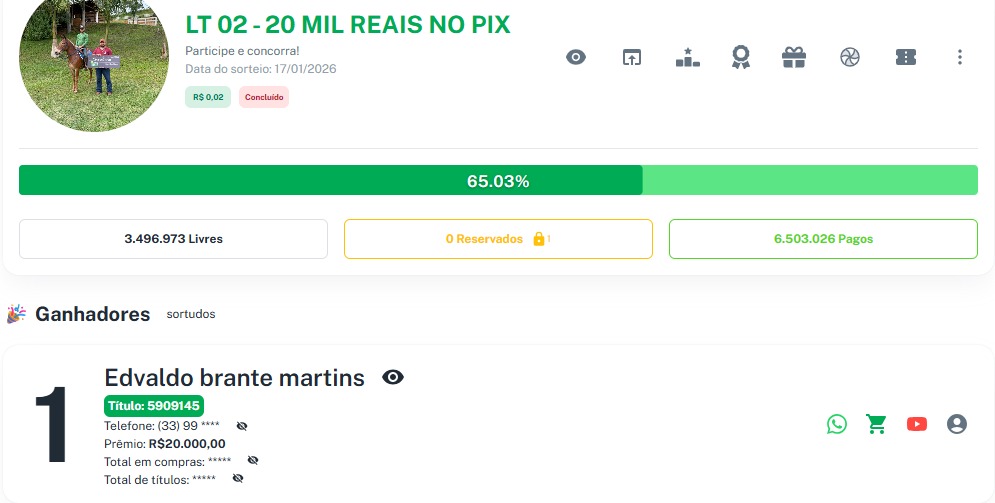Open the gift prizes icon
The width and height of the screenshot is (995, 503).
(794, 57)
